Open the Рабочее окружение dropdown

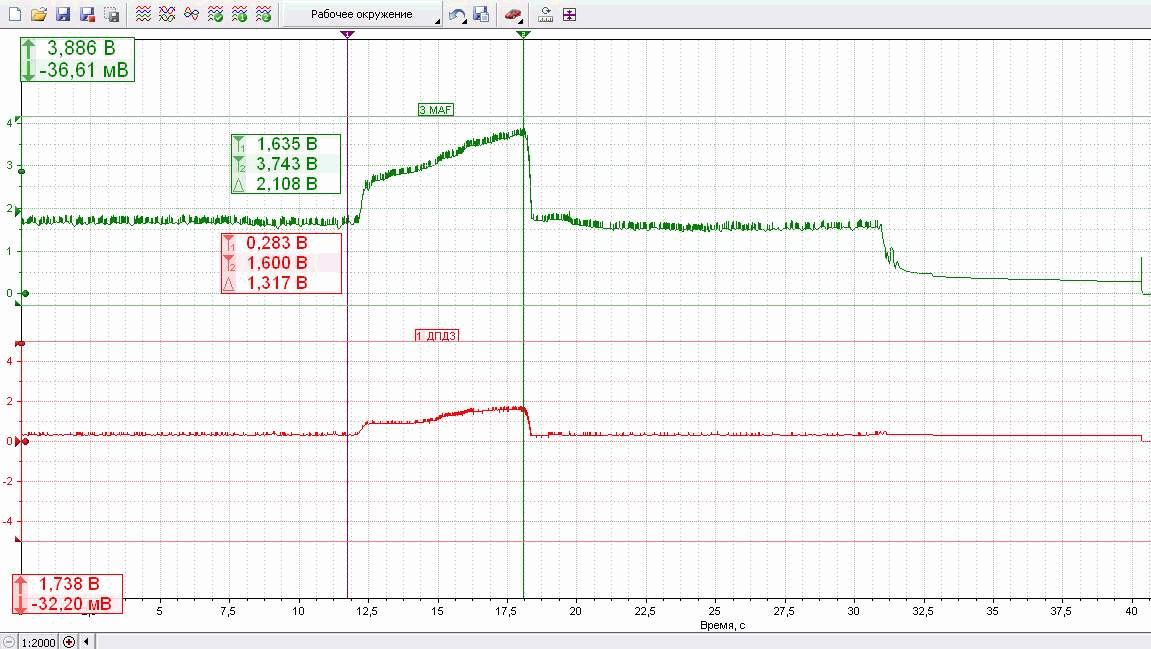(x=362, y=15)
